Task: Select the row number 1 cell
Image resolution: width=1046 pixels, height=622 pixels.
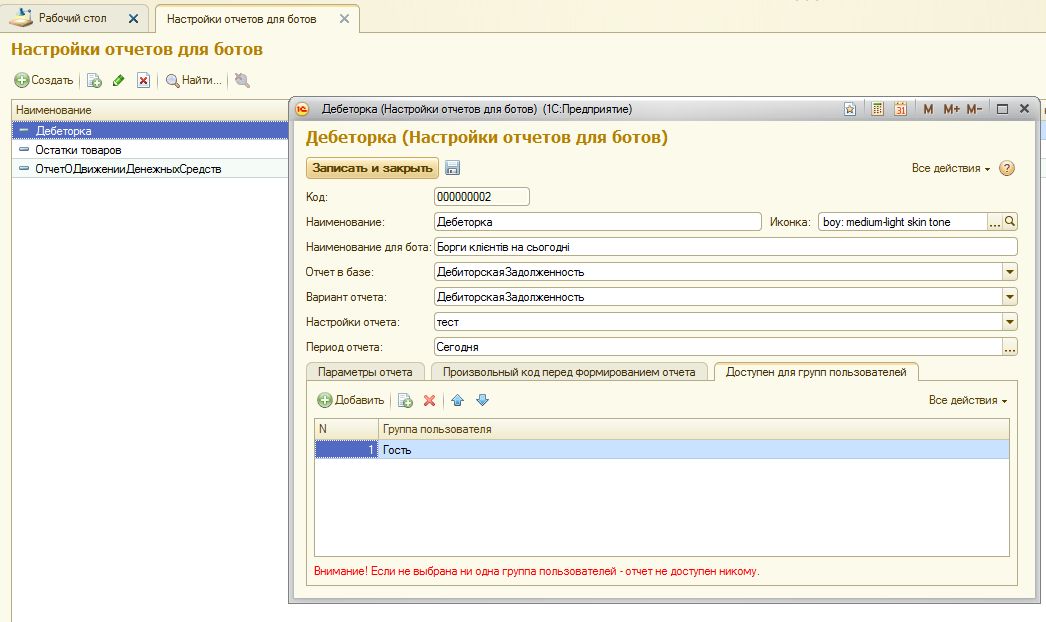Action: [x=346, y=450]
